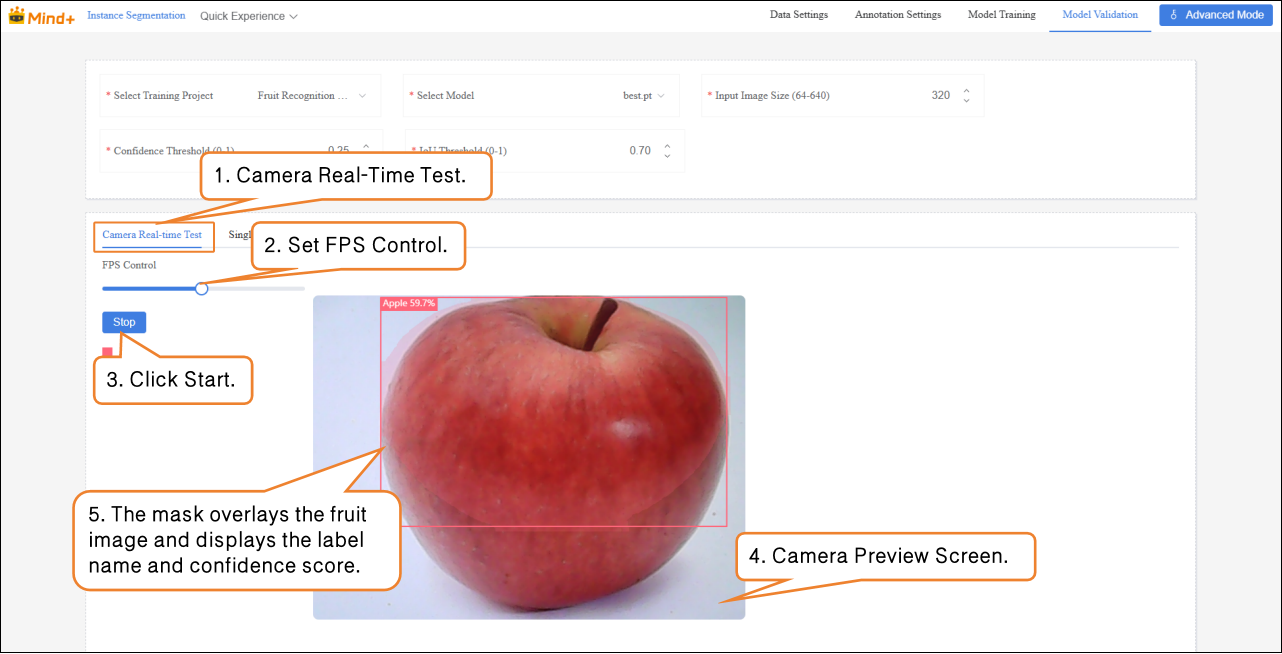
Task: Click the Instance Segmentation link
Action: (x=136, y=15)
